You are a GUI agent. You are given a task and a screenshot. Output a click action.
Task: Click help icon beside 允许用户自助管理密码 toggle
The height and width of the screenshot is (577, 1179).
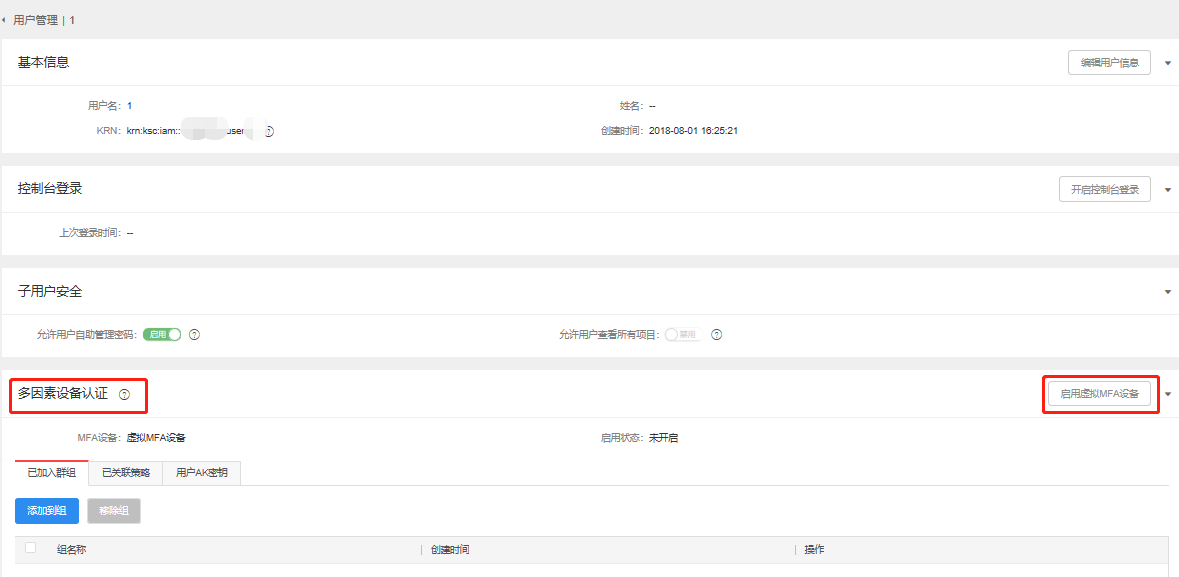(195, 335)
